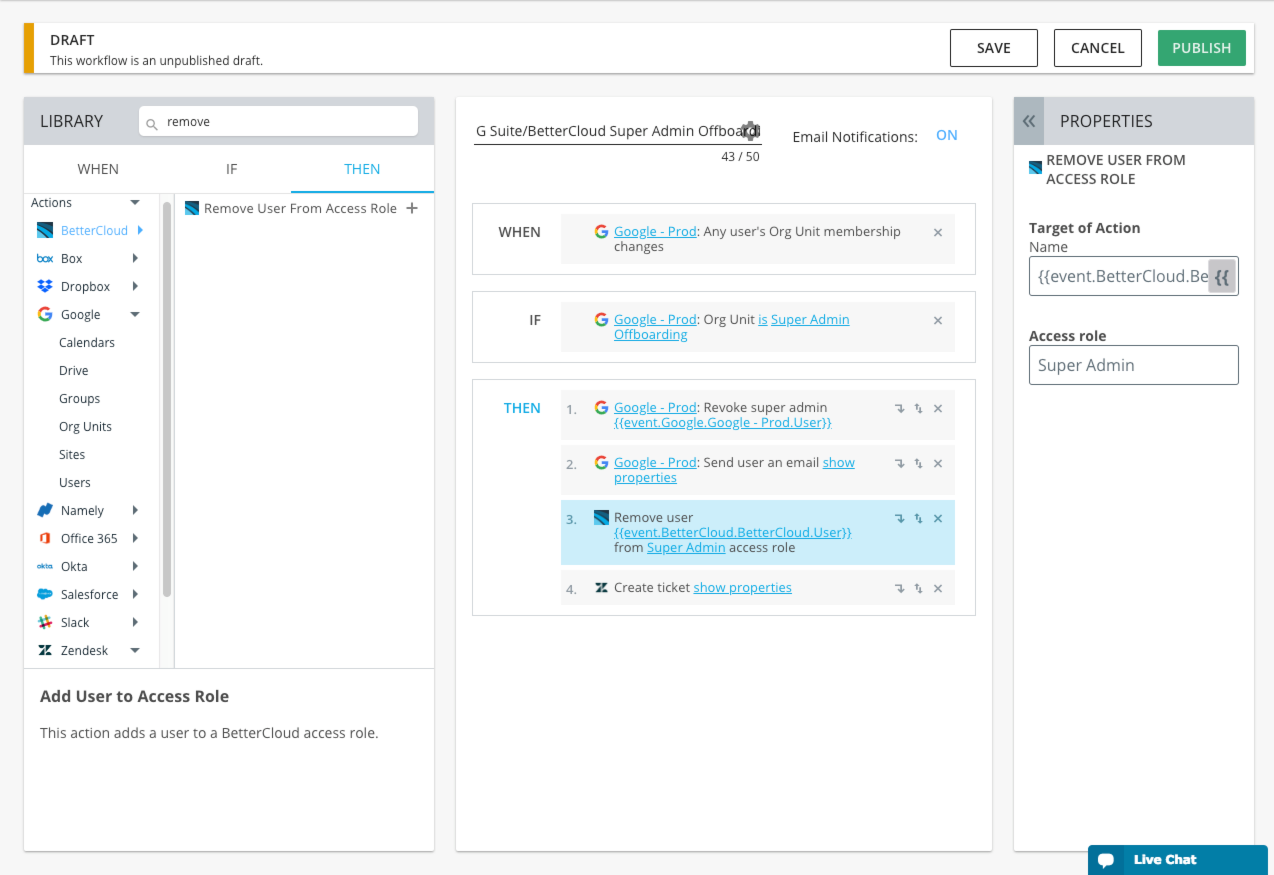1274x875 pixels.
Task: Click the down-right arrow icon on step 2
Action: 899,463
